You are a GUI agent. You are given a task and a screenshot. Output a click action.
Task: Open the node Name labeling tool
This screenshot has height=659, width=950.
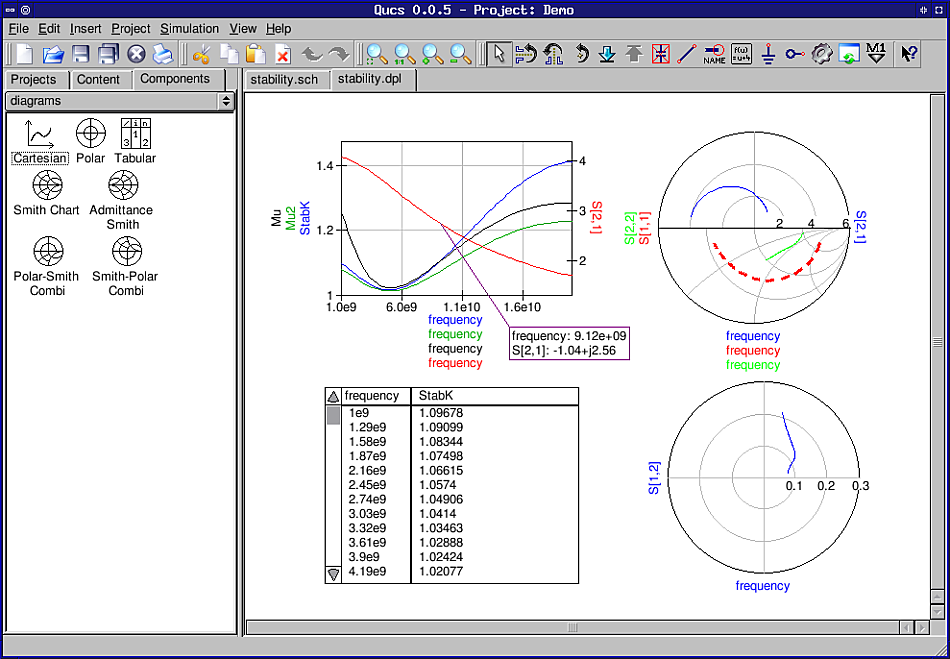coord(714,55)
